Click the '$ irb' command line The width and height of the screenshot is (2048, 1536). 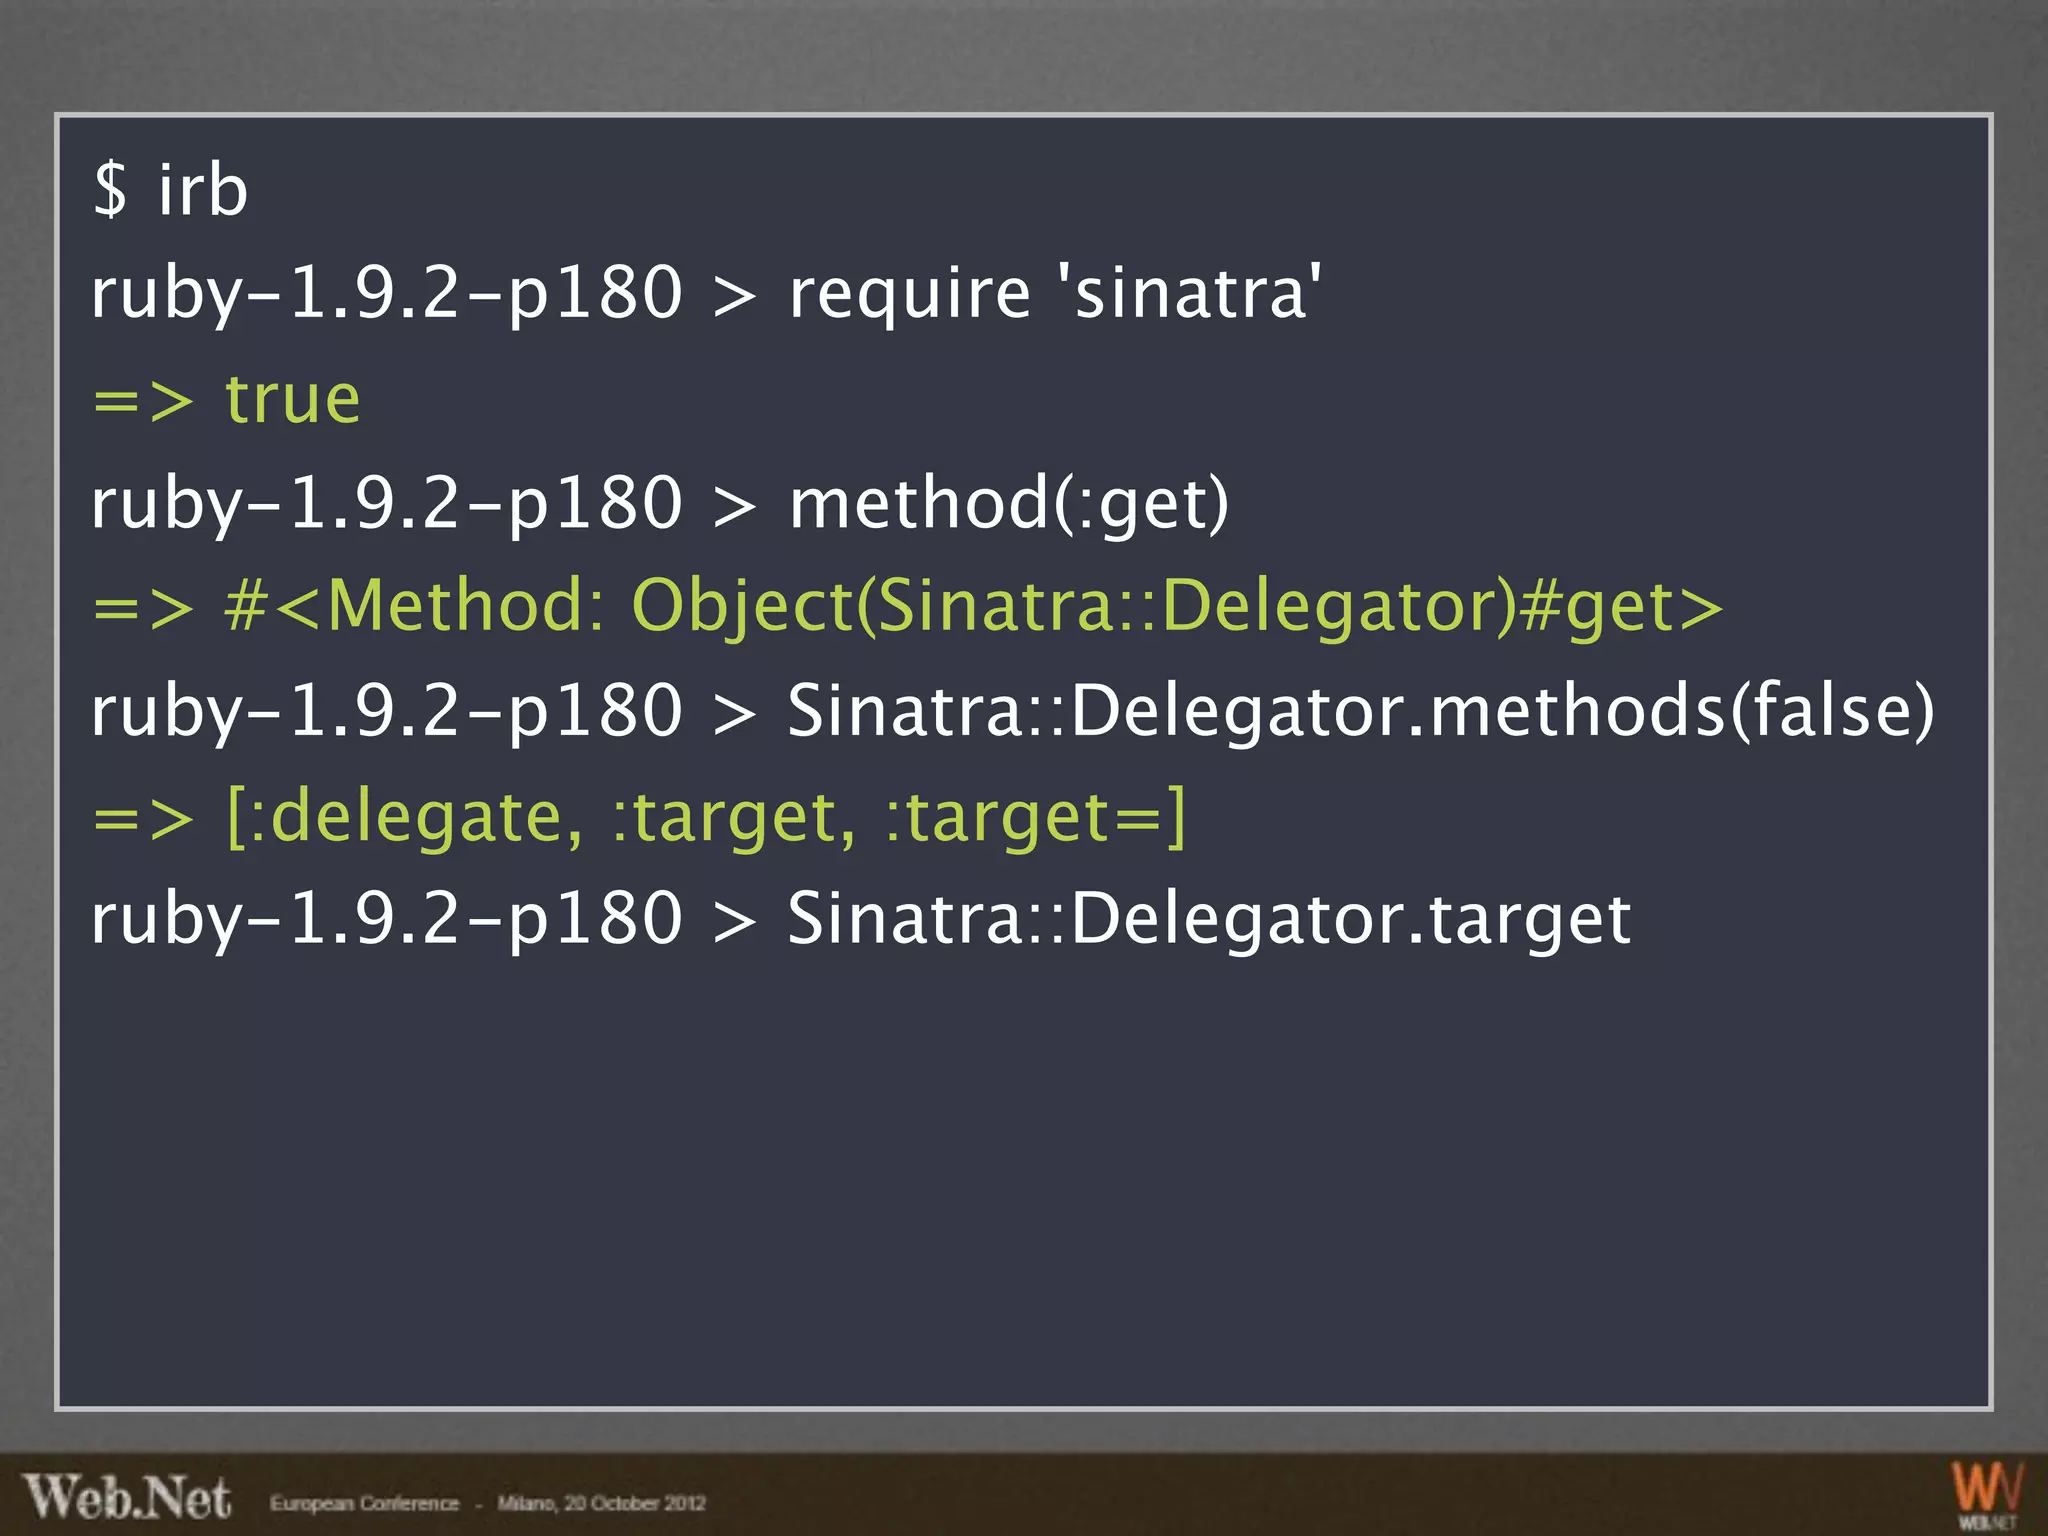(170, 189)
